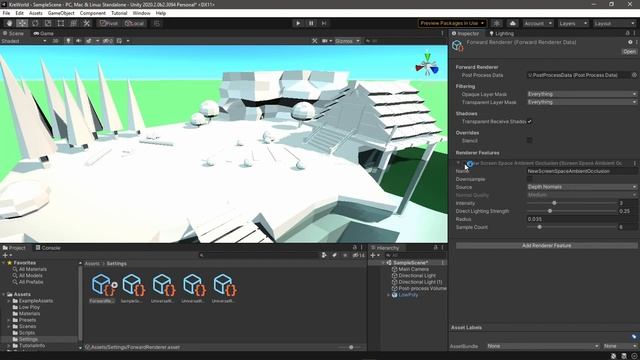Screen dimensions: 640x360
Task: Open the Assets menu
Action: [36, 13]
